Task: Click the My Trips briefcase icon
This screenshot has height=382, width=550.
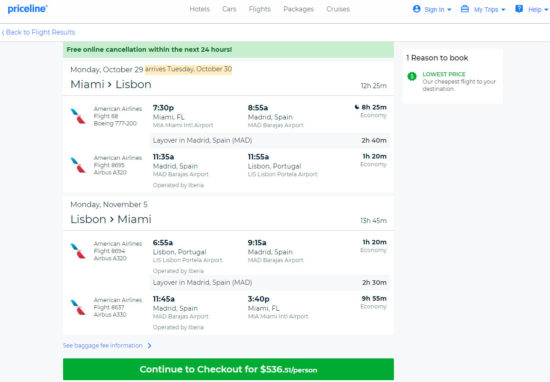Action: point(465,9)
